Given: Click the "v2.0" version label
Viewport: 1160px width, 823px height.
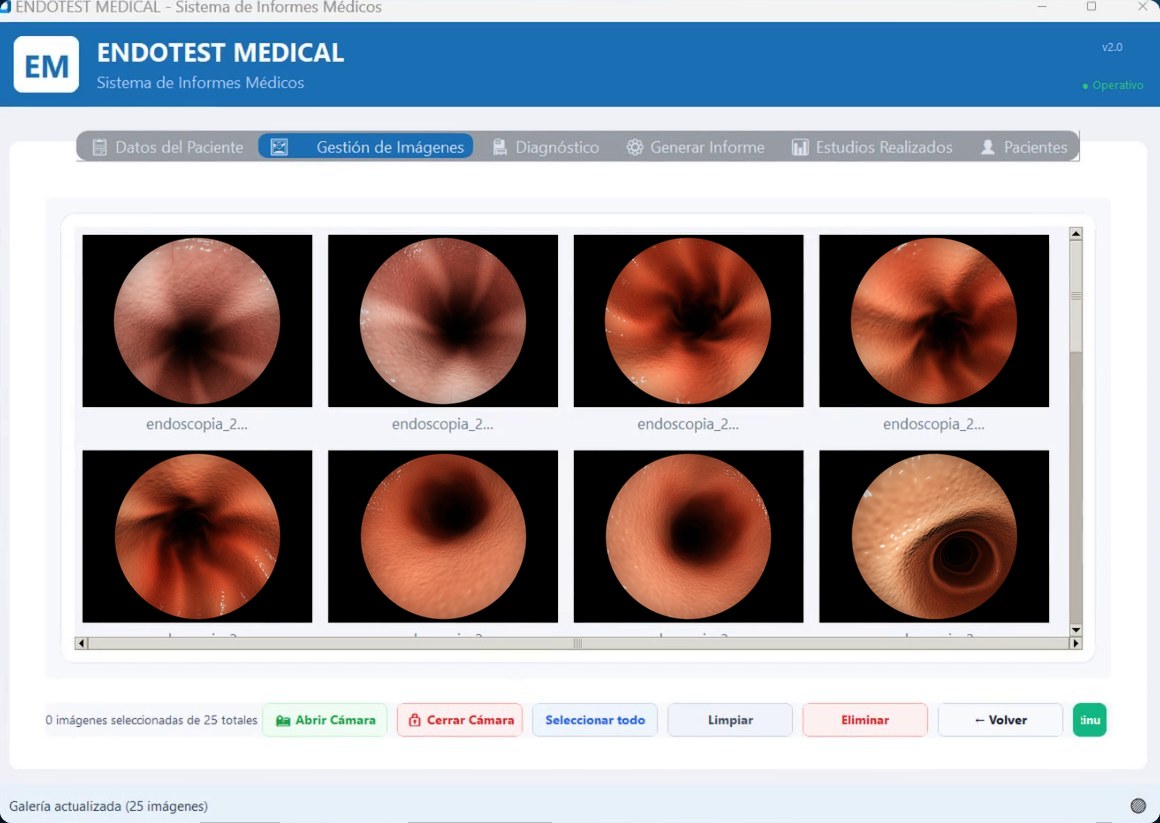Looking at the screenshot, I should (1112, 47).
